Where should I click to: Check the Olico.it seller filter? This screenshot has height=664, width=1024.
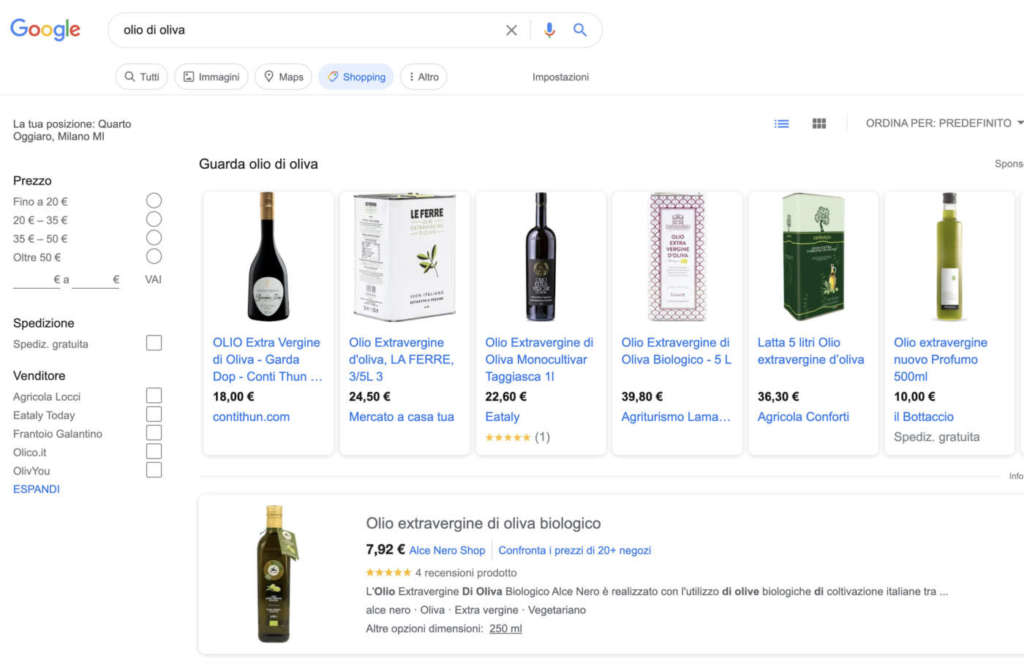click(x=153, y=452)
